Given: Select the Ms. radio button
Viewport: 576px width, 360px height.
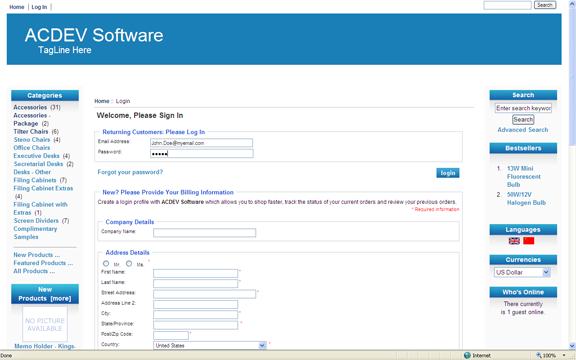Looking at the screenshot, I should (129, 263).
